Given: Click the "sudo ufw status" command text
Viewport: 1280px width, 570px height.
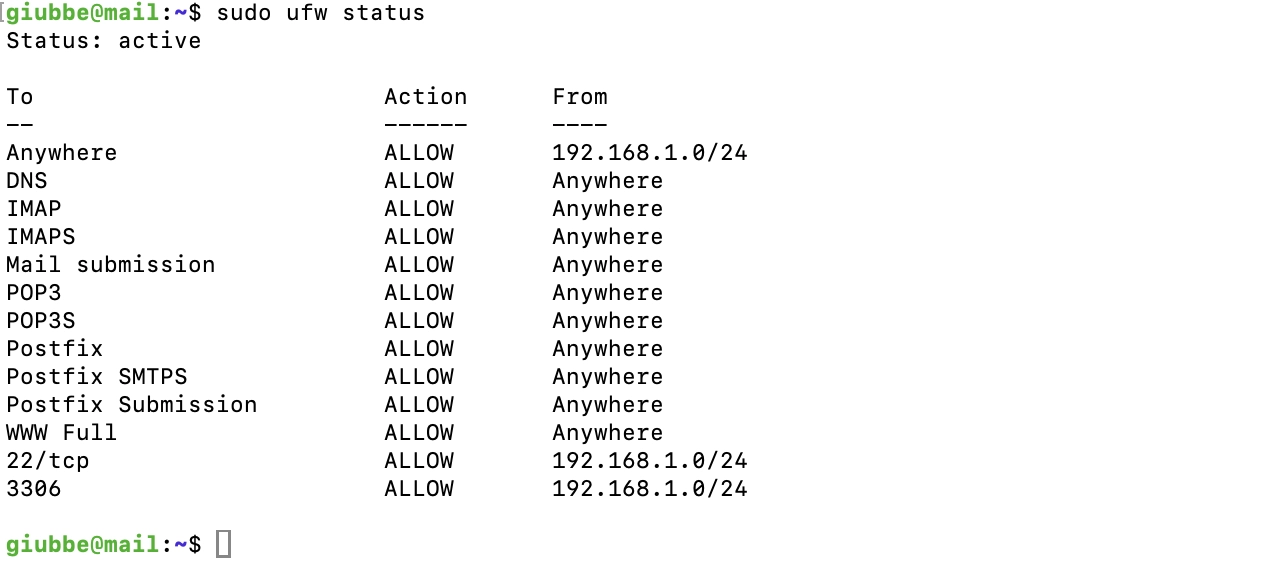Looking at the screenshot, I should [320, 13].
